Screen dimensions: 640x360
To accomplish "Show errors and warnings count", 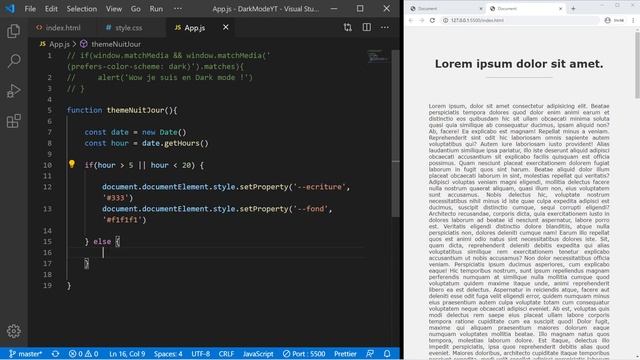I will [x=83, y=353].
